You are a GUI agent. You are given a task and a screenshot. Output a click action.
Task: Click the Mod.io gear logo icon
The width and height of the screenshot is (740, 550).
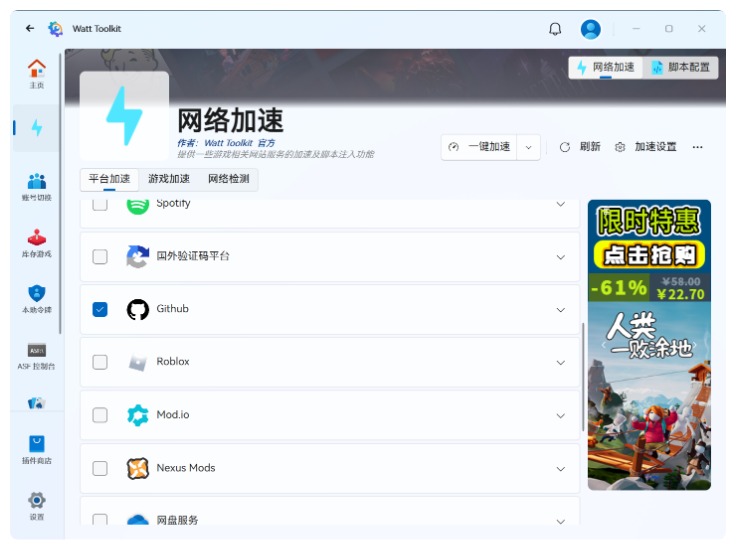[138, 415]
